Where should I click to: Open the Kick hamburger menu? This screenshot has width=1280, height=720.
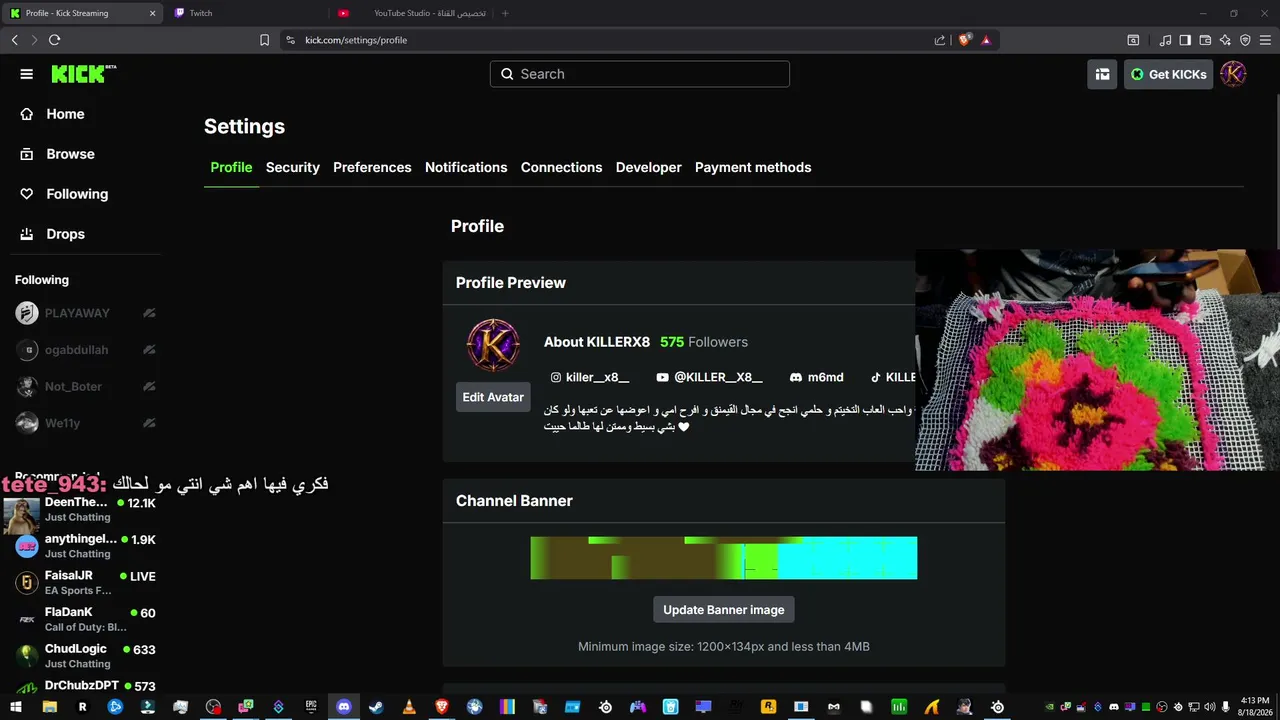pyautogui.click(x=27, y=74)
